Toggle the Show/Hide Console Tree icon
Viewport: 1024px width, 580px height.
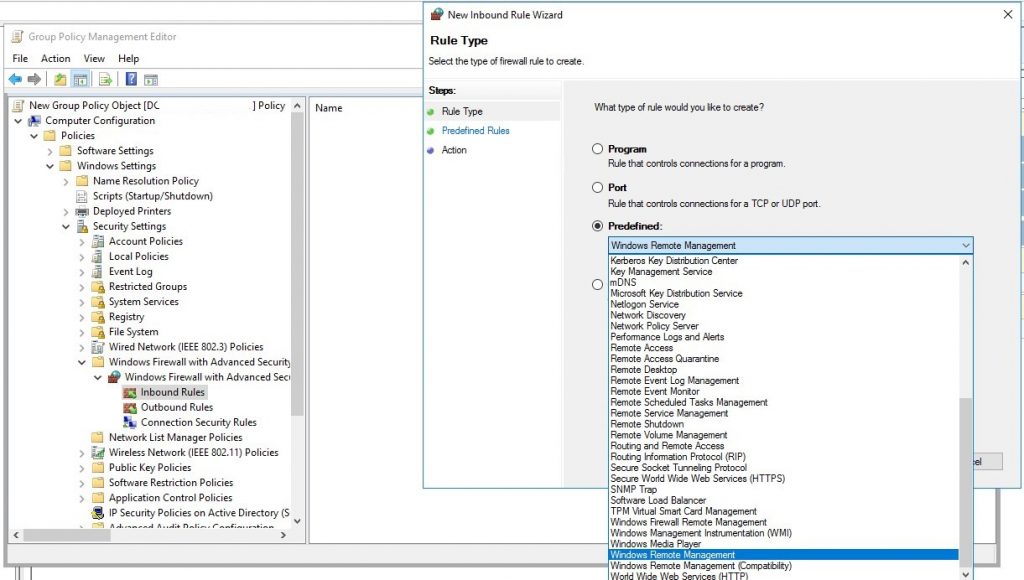[x=80, y=80]
